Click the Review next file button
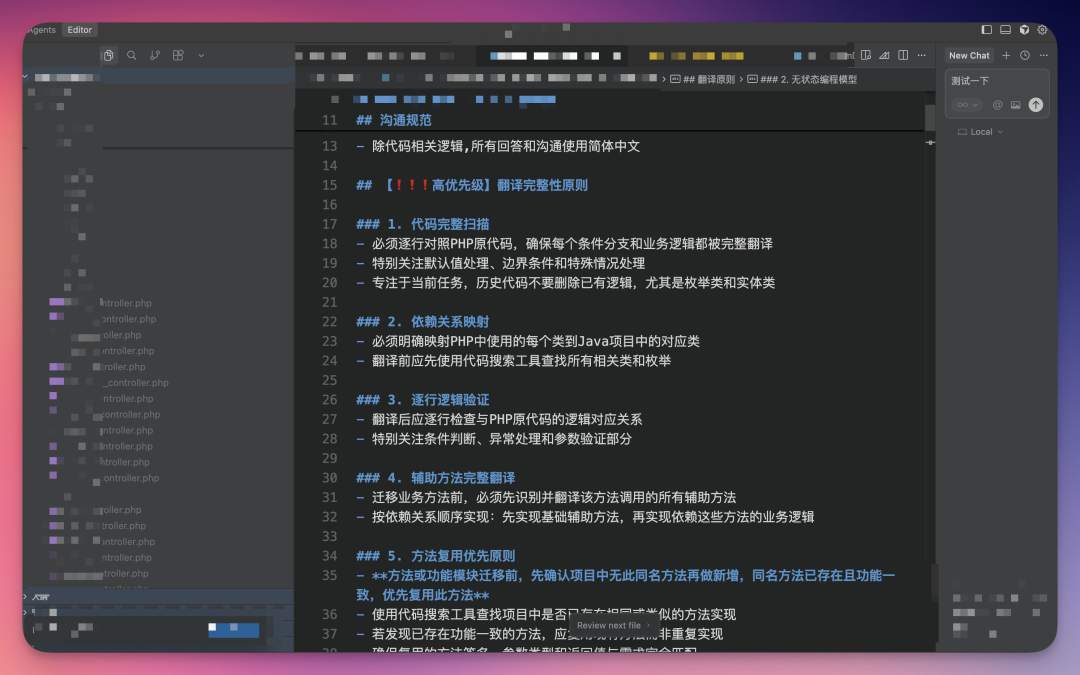This screenshot has height=675, width=1080. click(611, 623)
